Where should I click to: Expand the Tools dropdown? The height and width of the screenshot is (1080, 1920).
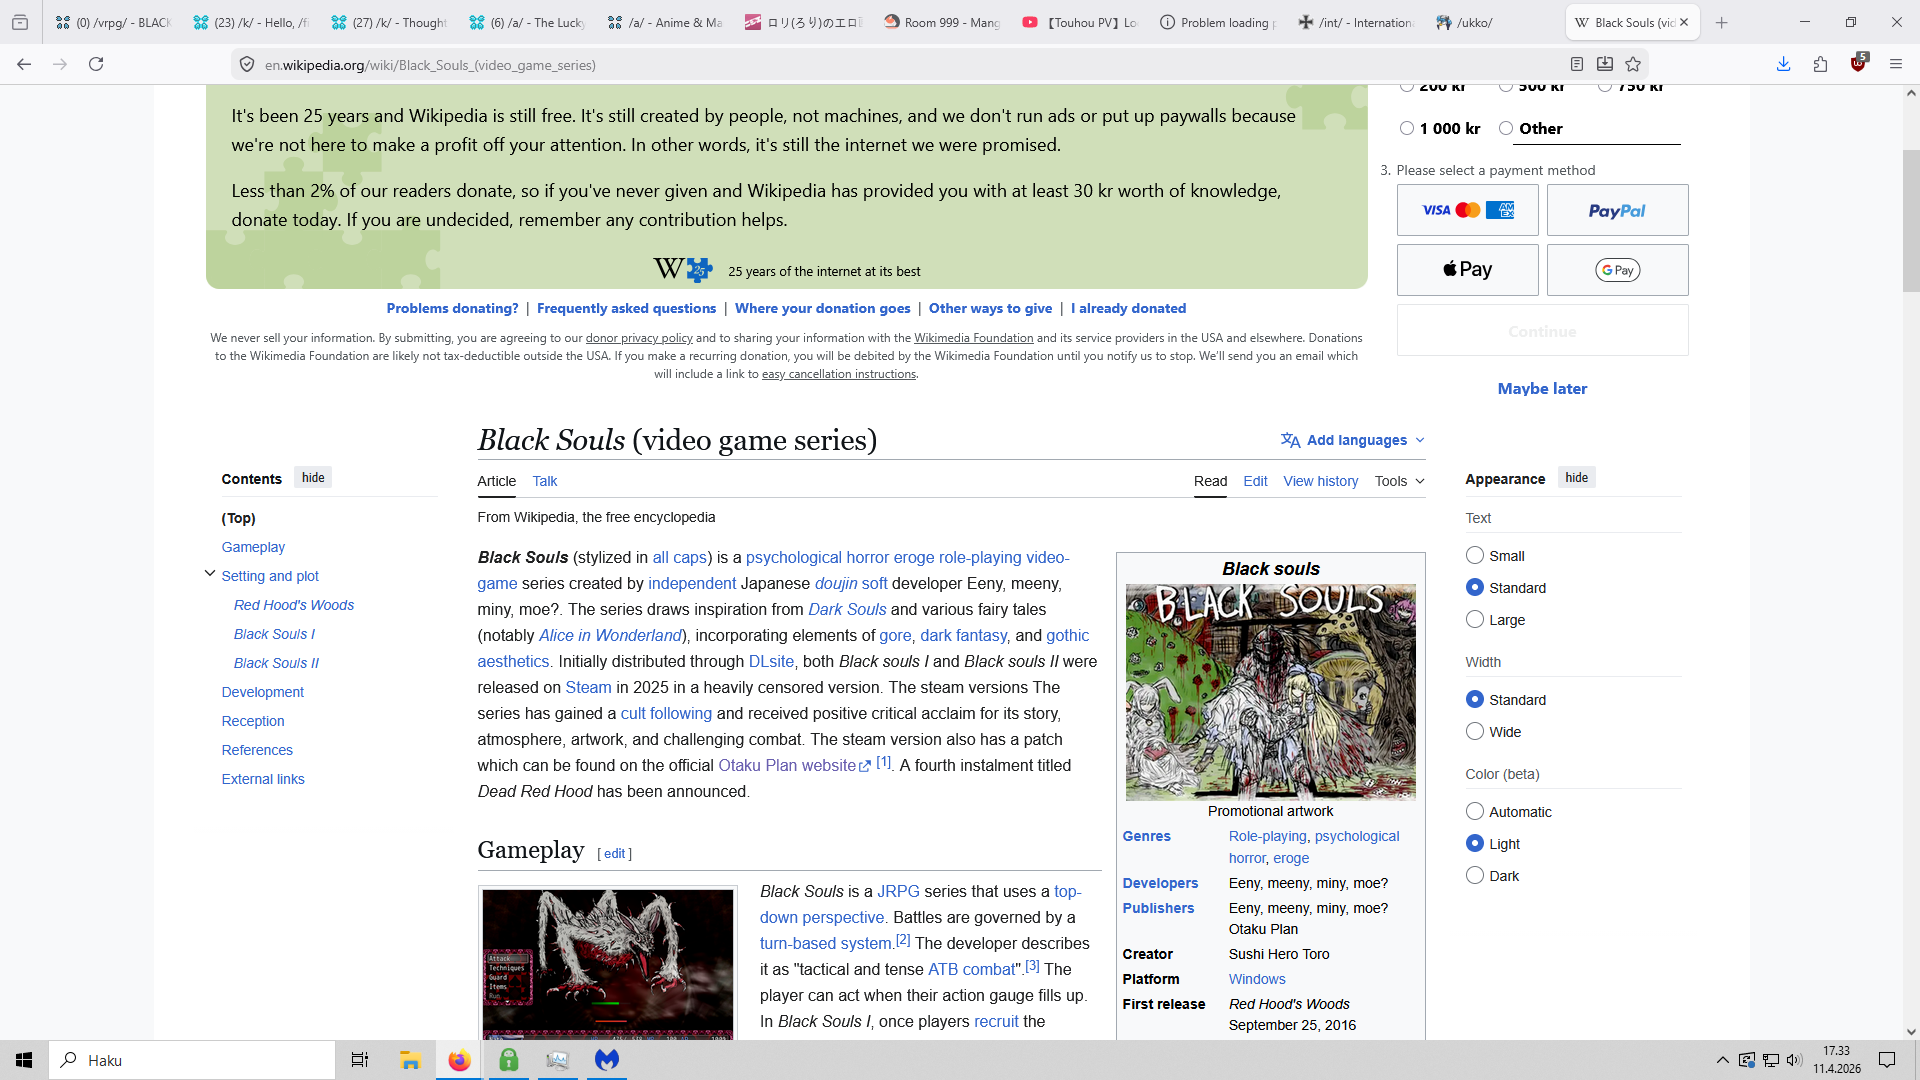pos(1399,481)
